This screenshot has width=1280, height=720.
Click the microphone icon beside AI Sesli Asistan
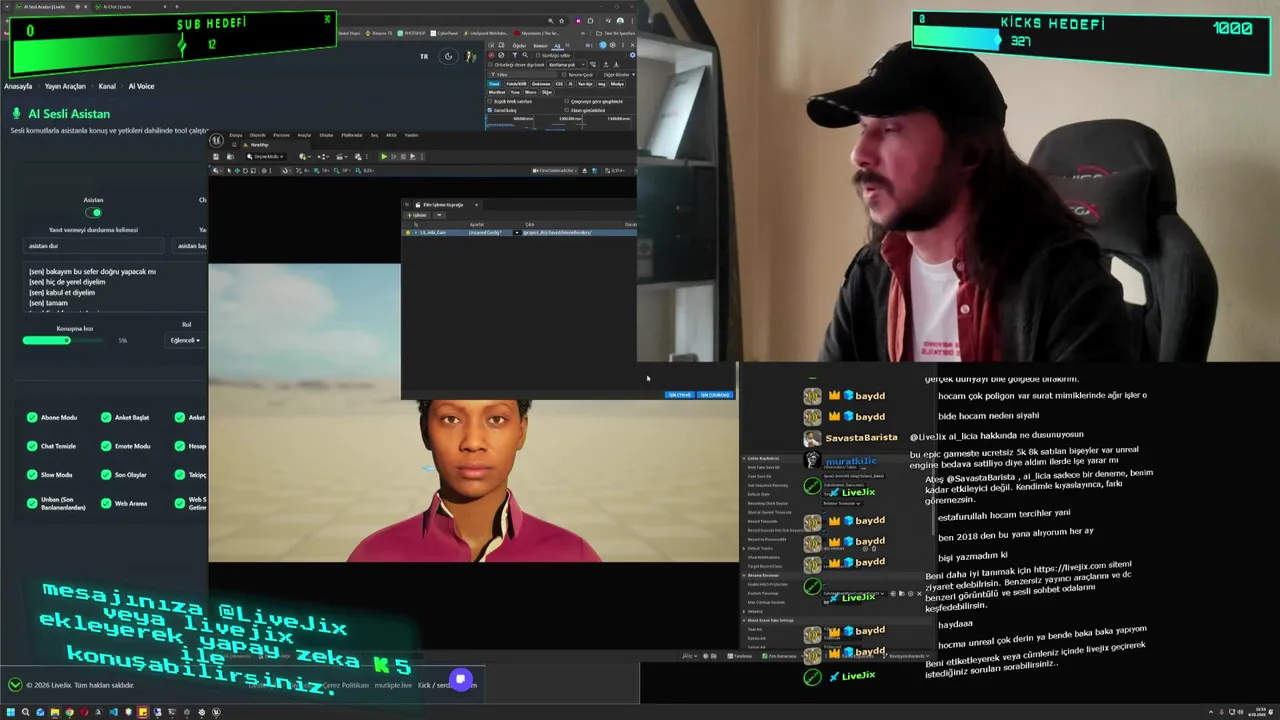point(16,114)
